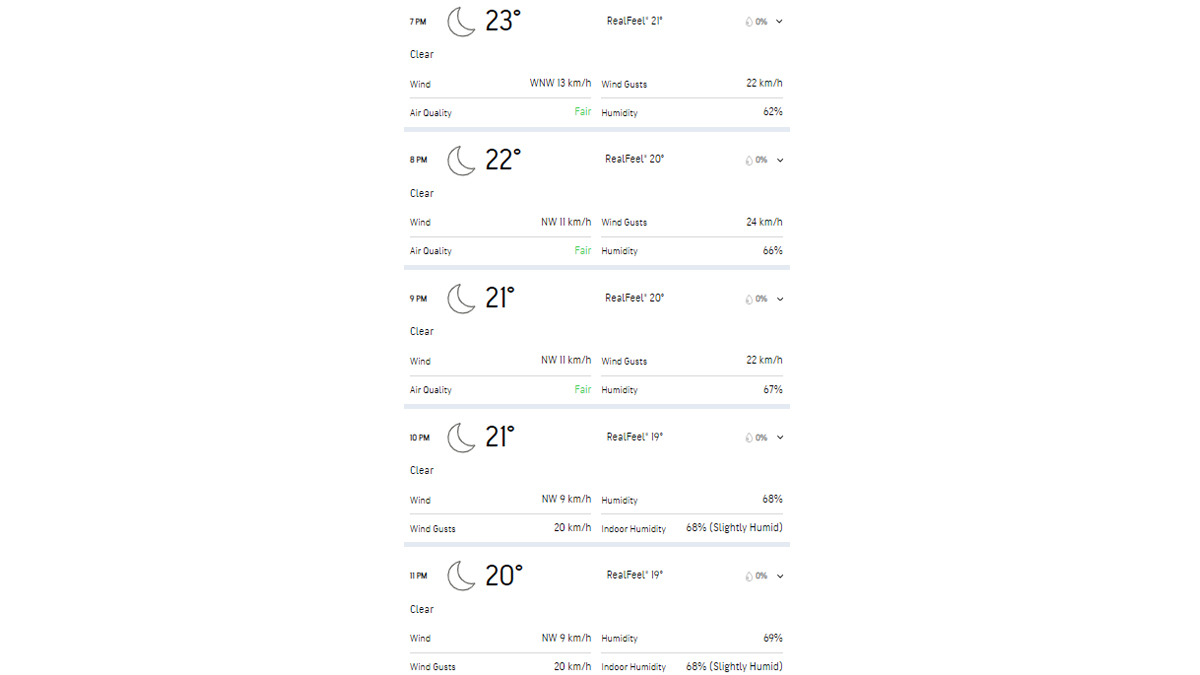Click the moon icon for 9 PM

(x=461, y=298)
